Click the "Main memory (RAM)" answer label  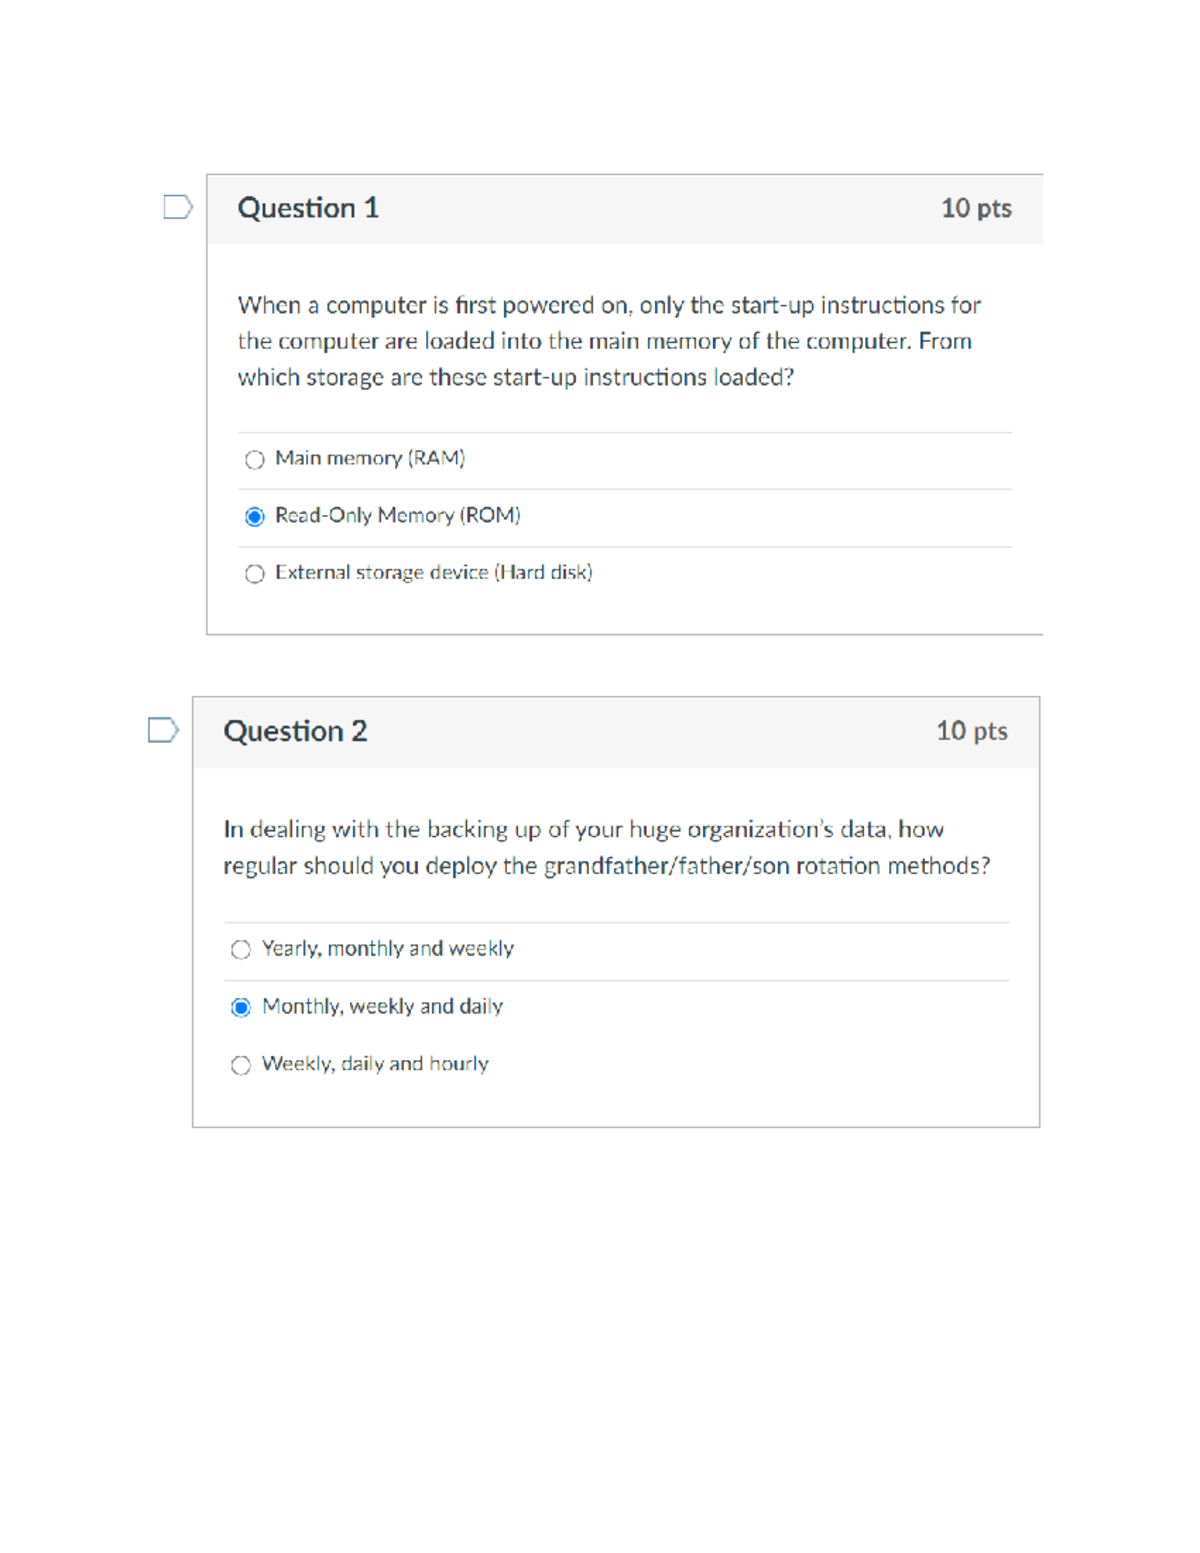[x=370, y=458]
